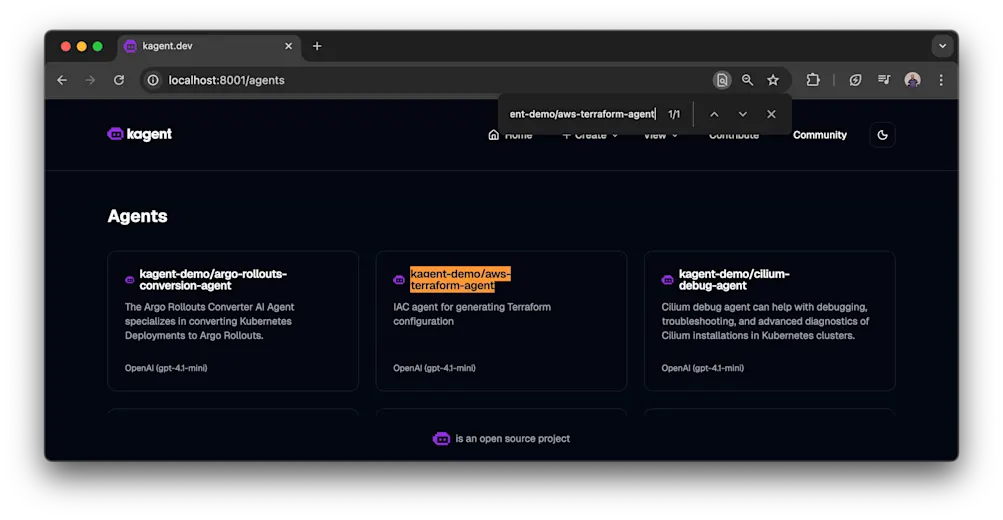1003x520 pixels.
Task: Open the user profile avatar
Action: [x=913, y=80]
